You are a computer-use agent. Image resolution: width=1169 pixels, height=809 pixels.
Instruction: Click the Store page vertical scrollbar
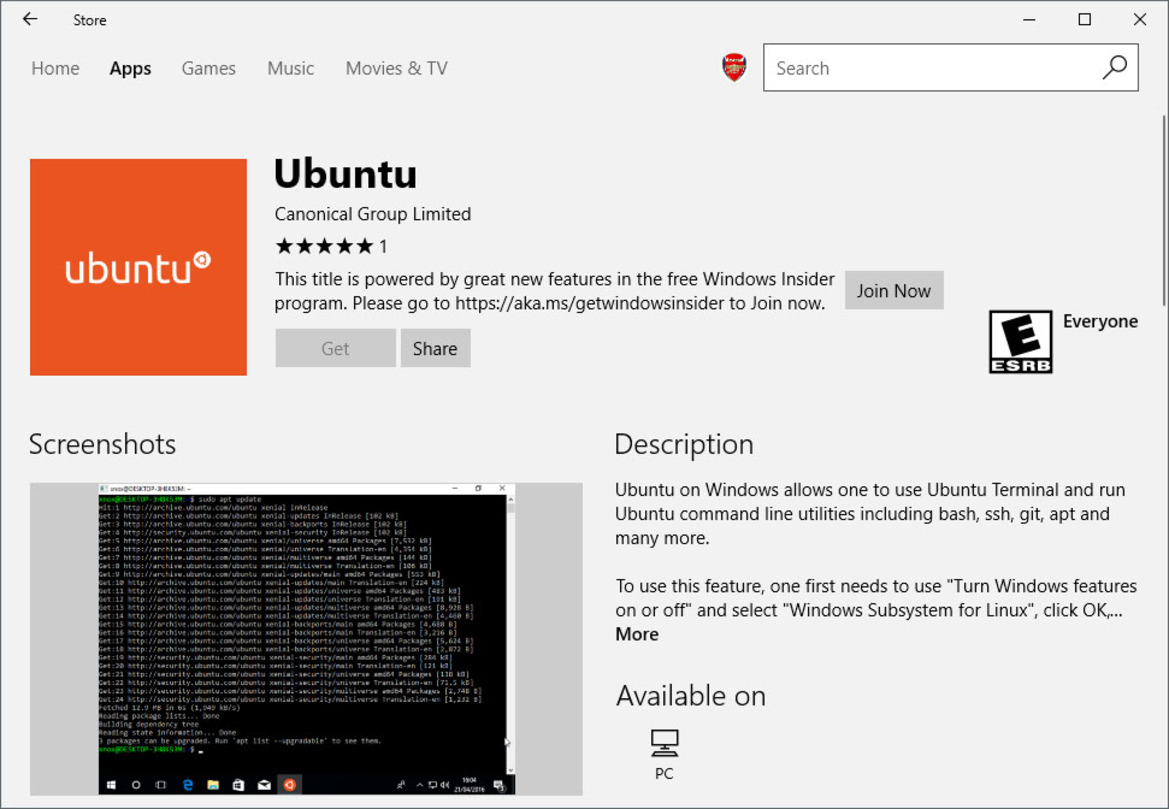[1164, 210]
